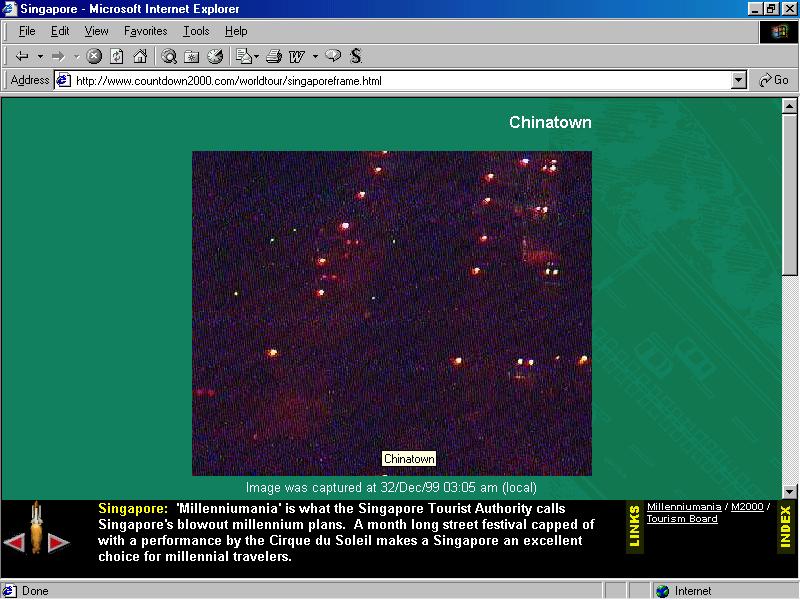Image resolution: width=800 pixels, height=600 pixels.
Task: Open the Forward button history dropdown
Action: tap(76, 56)
